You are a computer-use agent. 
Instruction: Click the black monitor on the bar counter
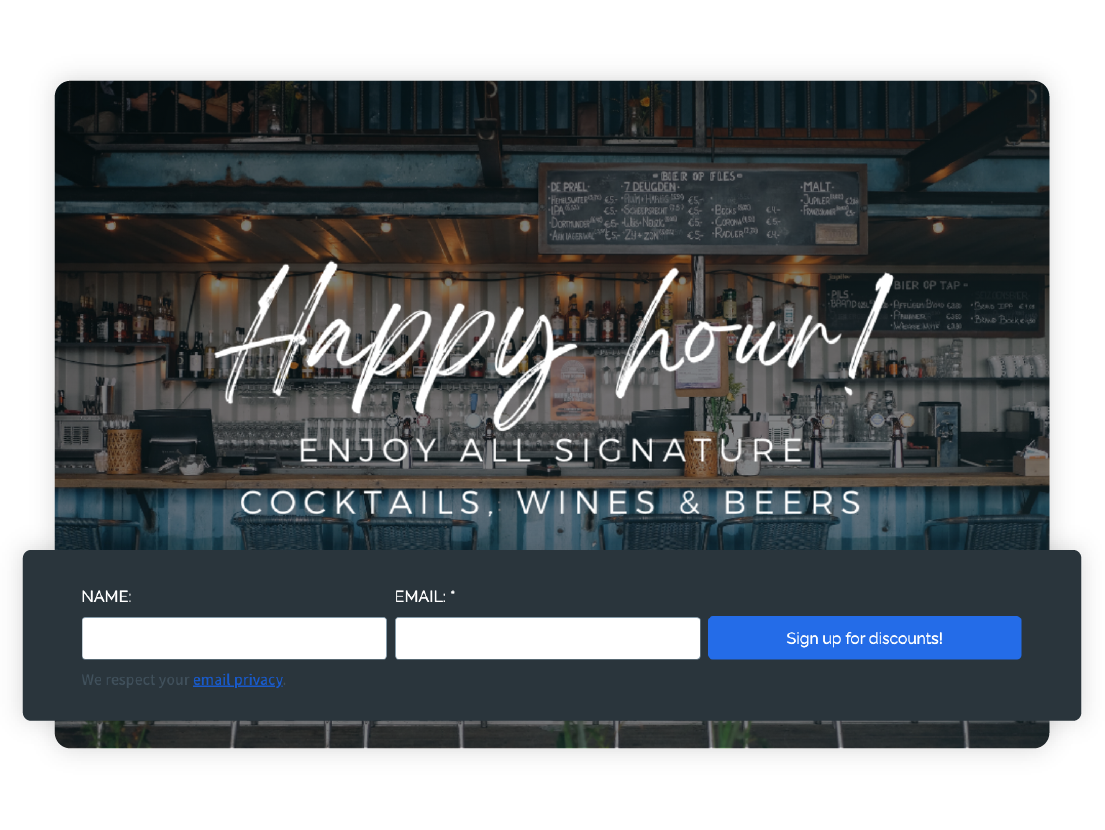(175, 437)
